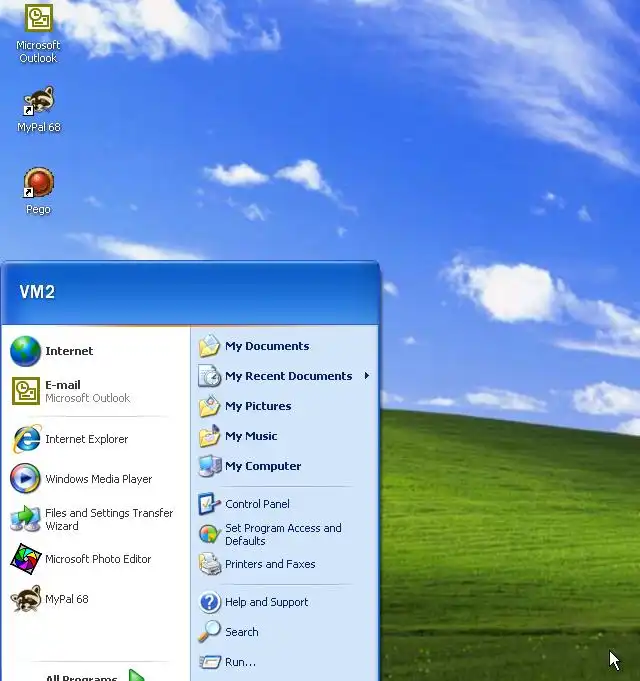Screen dimensions: 640x681
Task: Open the Microsoft Outlook desktop icon
Action: 38,33
